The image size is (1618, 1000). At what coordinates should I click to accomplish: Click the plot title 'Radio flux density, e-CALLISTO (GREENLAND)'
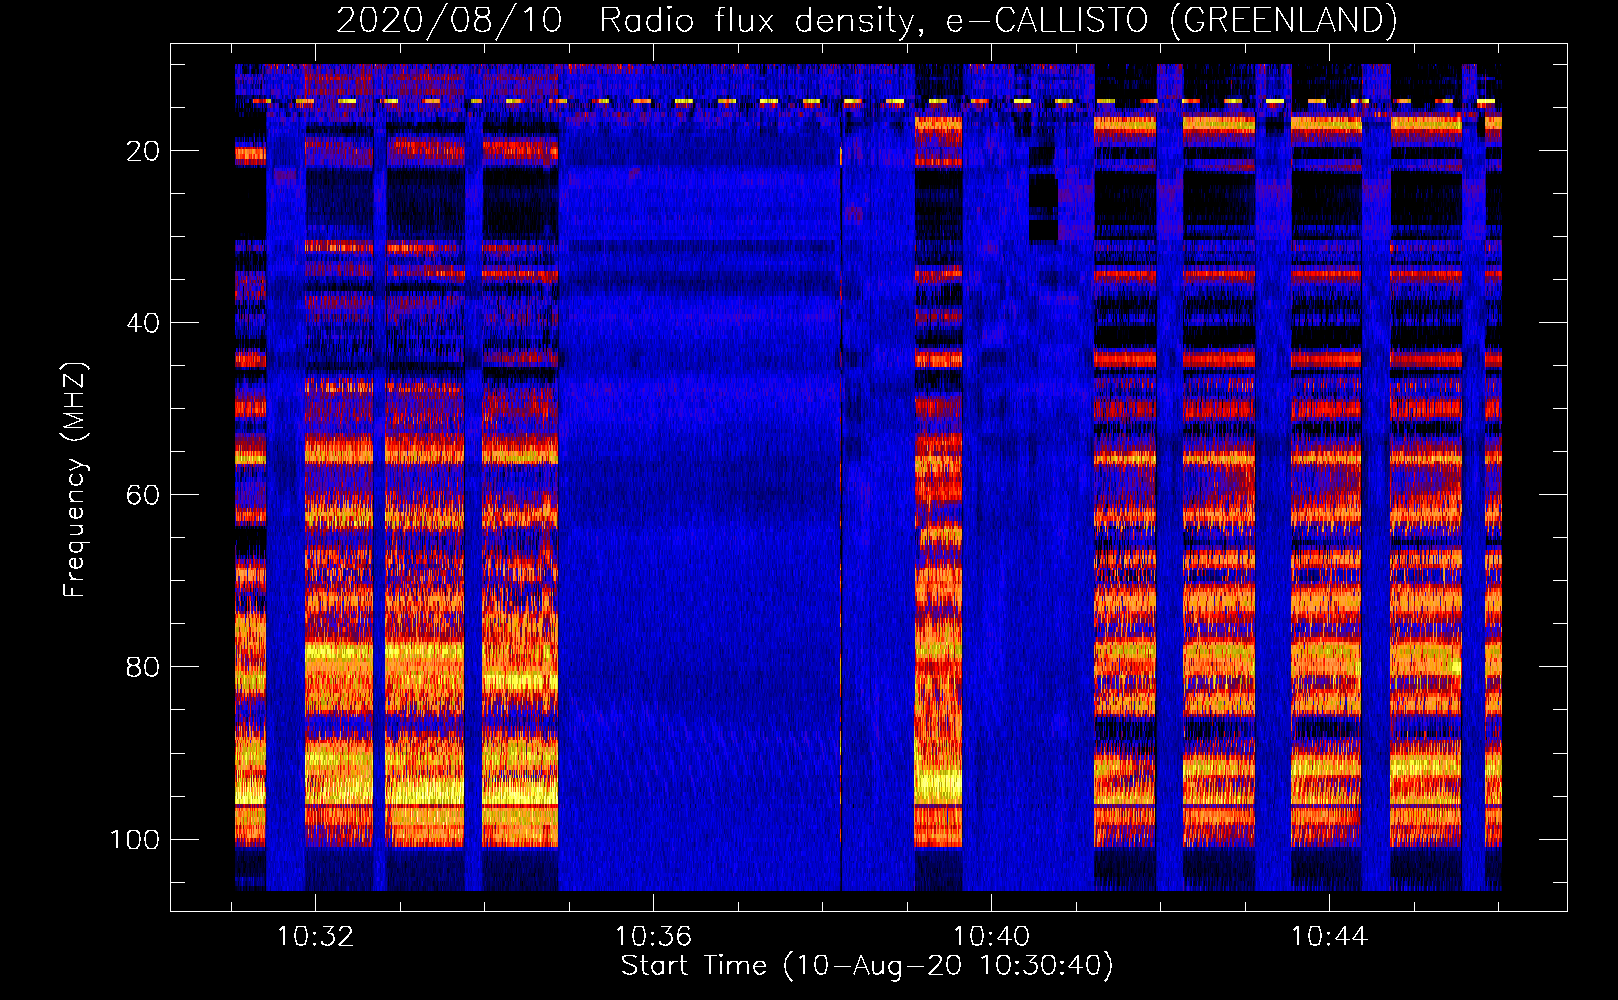coord(998,20)
